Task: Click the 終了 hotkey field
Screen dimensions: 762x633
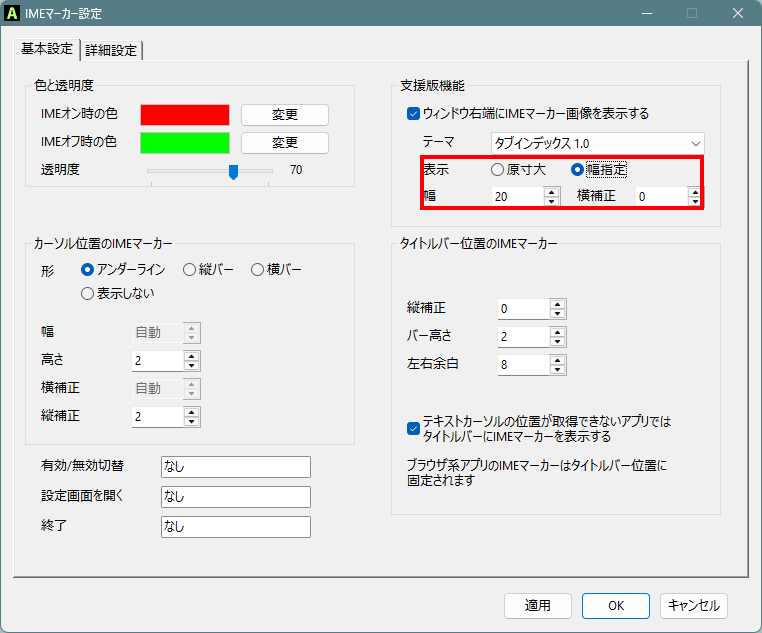Action: pyautogui.click(x=236, y=527)
